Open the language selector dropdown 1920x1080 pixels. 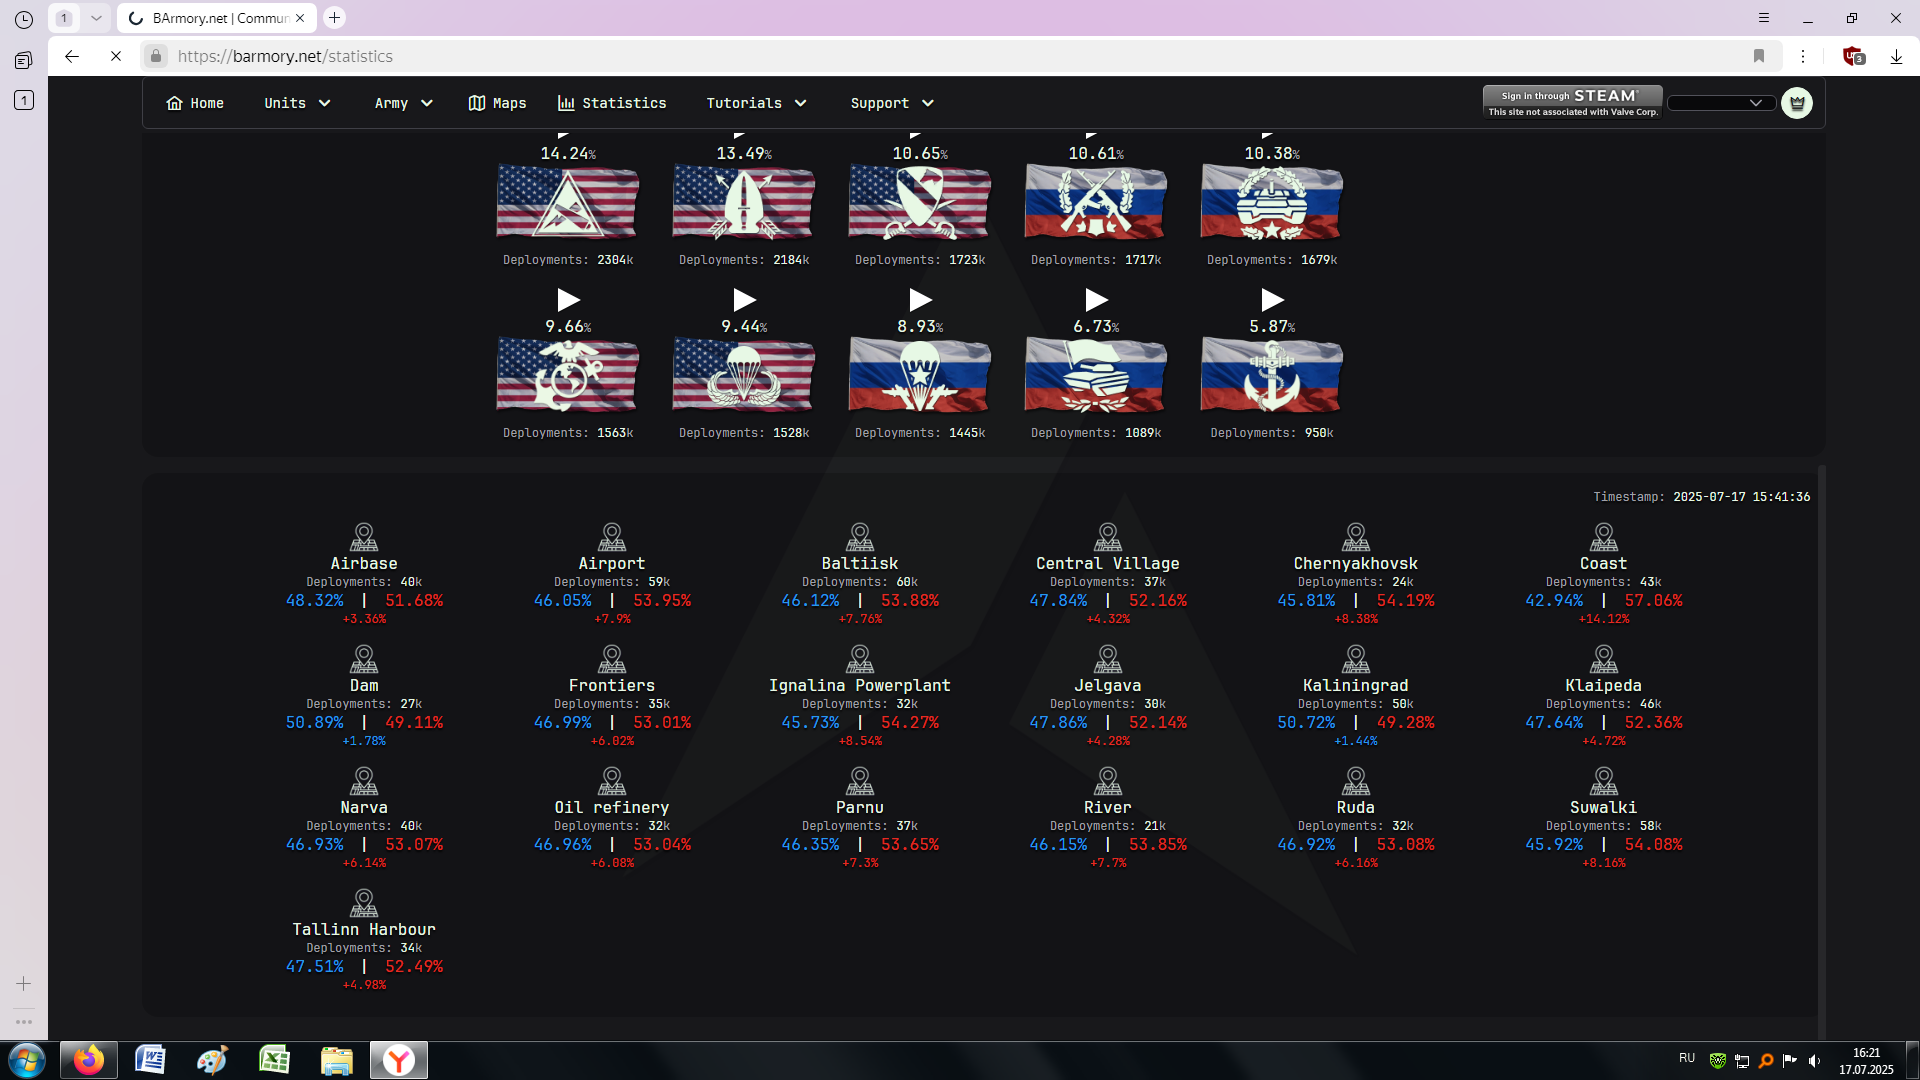1720,103
